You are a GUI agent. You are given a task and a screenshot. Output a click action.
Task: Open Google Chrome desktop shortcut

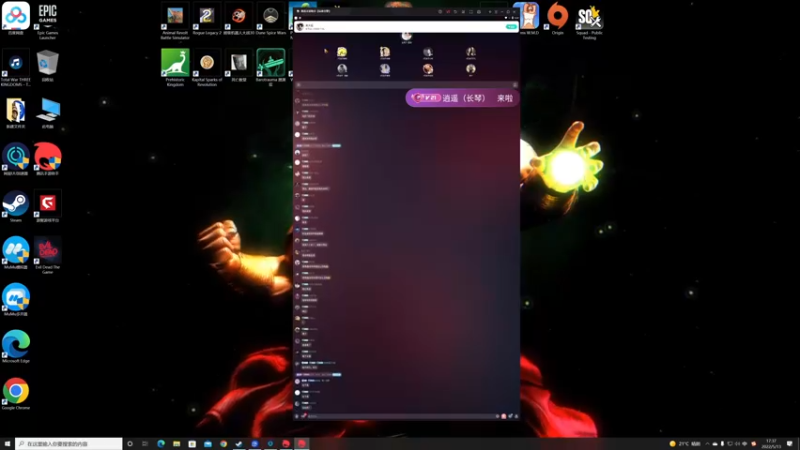pyautogui.click(x=16, y=393)
